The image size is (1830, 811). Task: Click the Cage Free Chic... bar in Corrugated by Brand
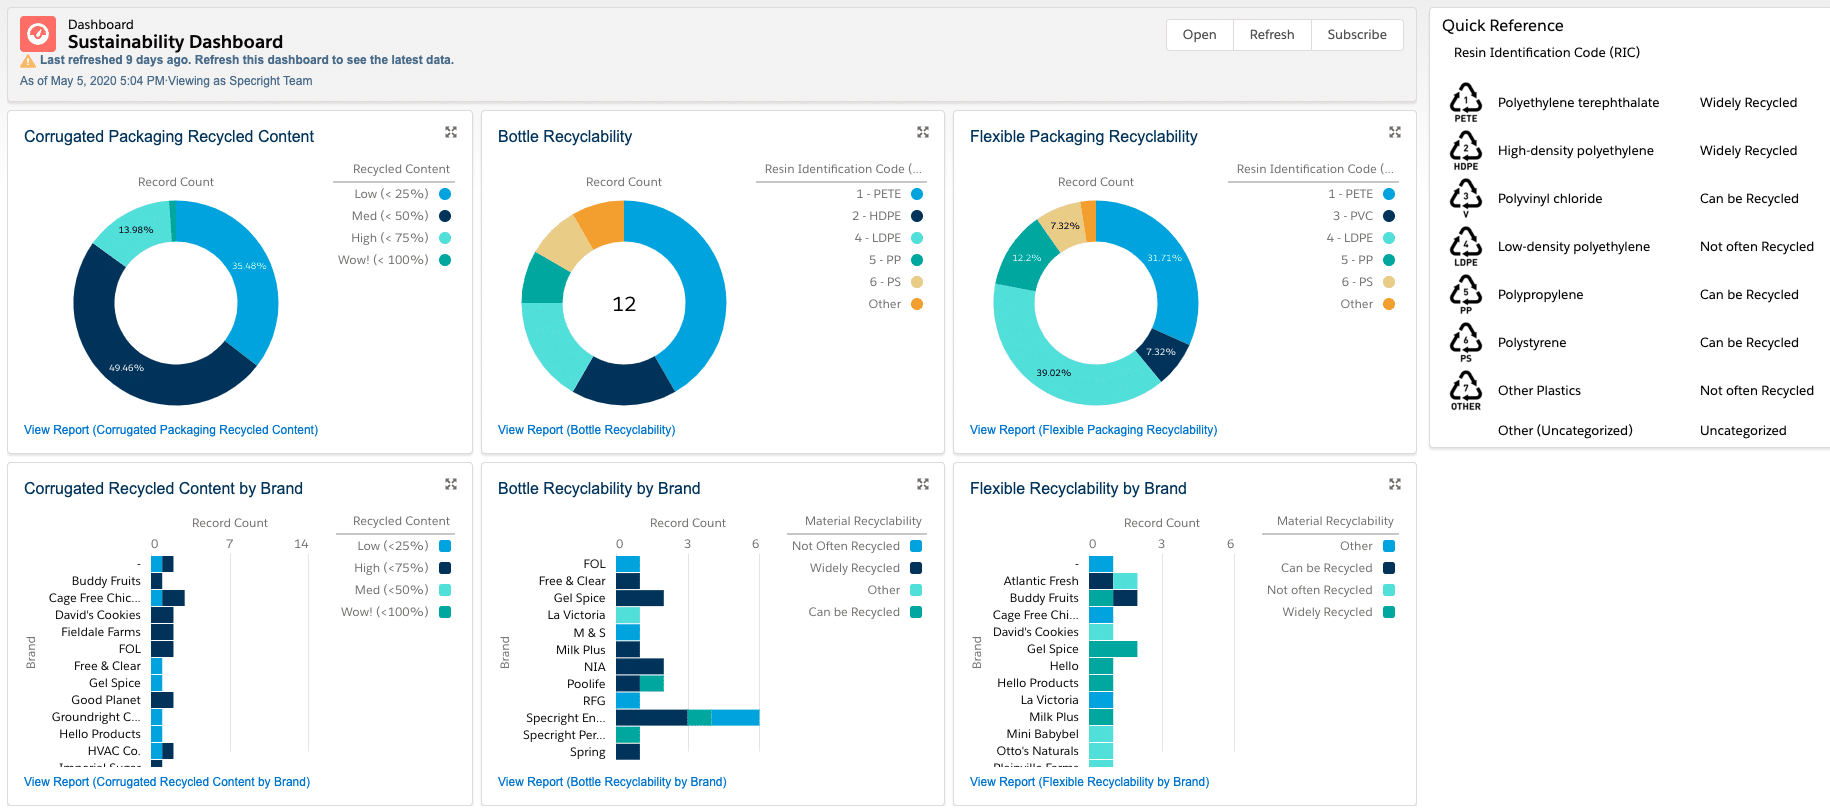point(168,598)
